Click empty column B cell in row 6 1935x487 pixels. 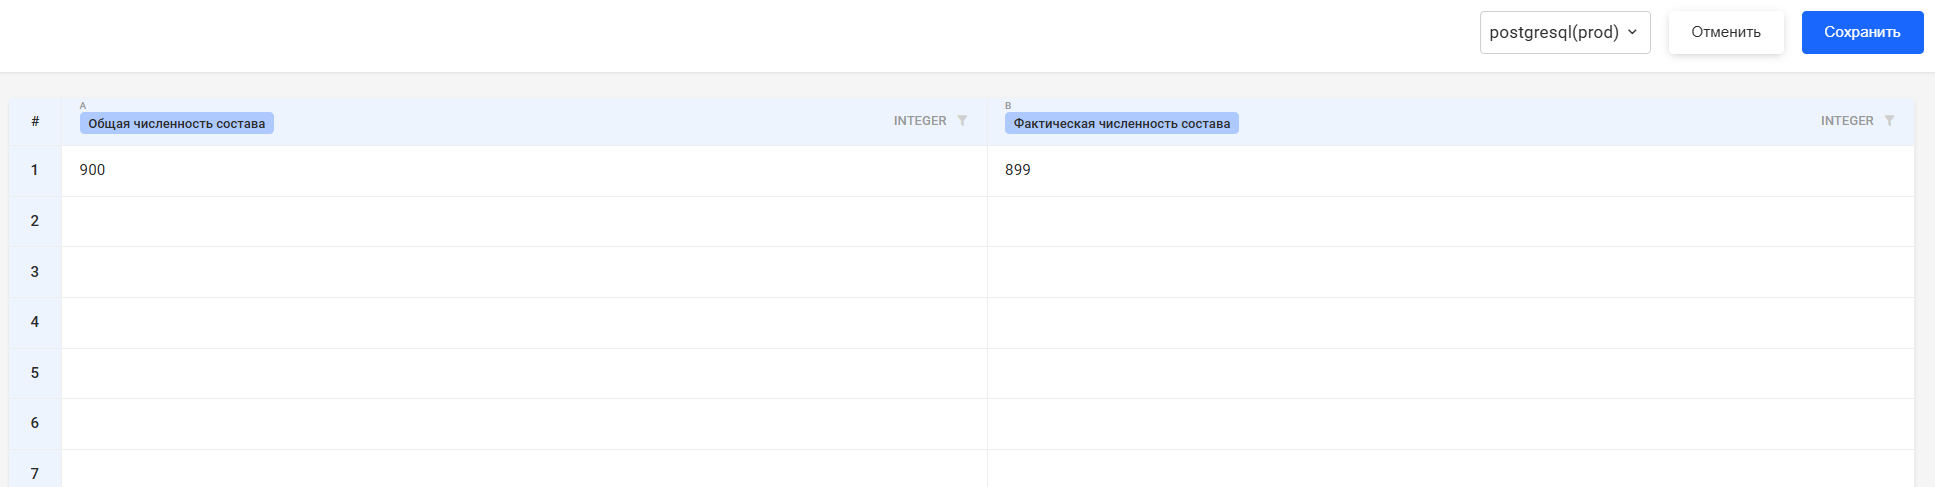(x=1450, y=424)
